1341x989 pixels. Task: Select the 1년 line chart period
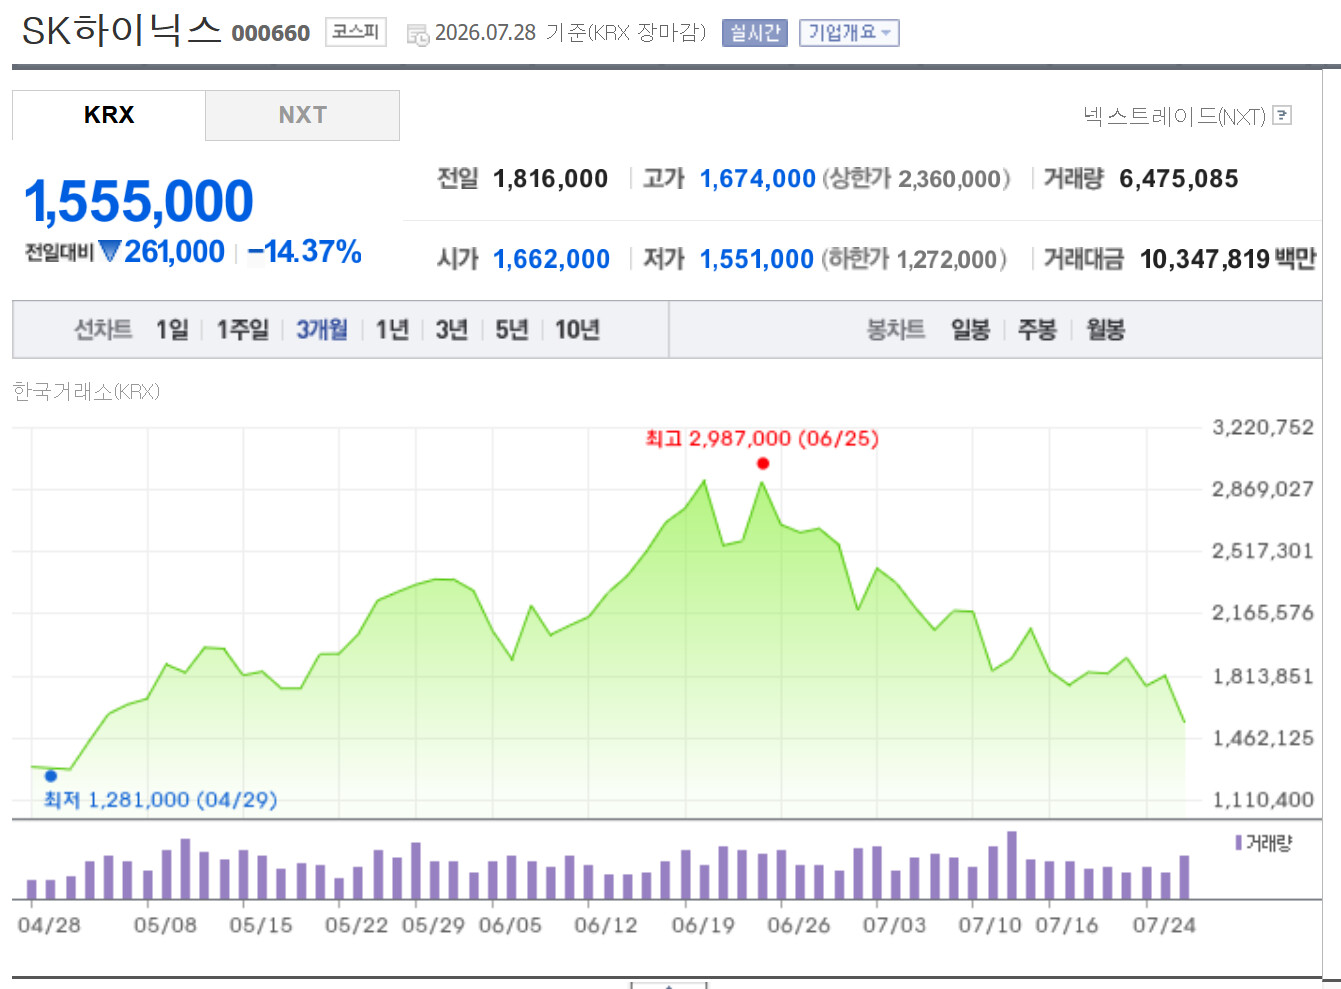click(392, 329)
